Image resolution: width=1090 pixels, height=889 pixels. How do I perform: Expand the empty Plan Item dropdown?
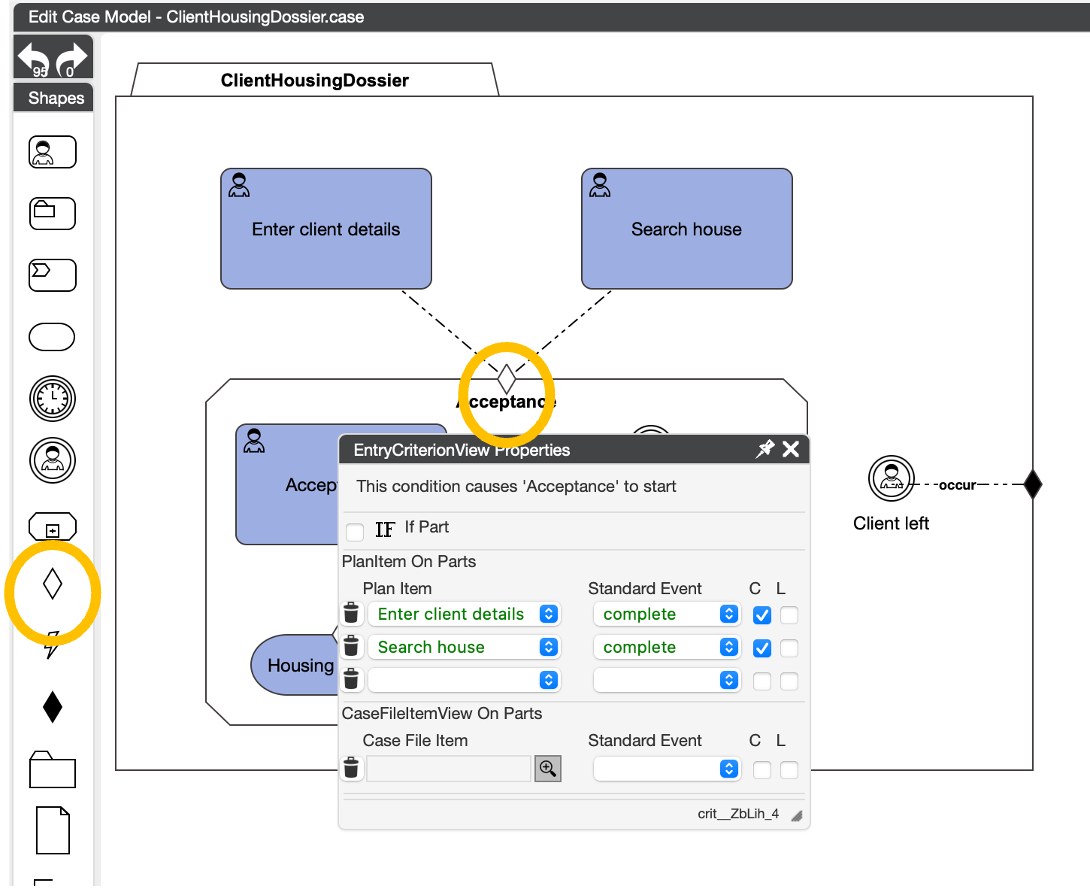464,680
